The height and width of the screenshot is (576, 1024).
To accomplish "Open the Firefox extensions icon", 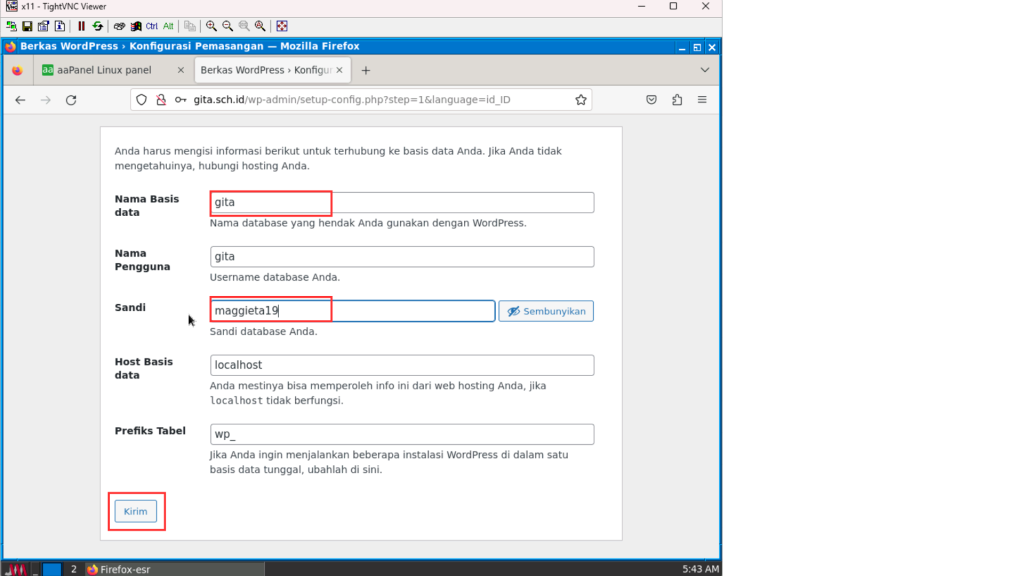I will 677,100.
